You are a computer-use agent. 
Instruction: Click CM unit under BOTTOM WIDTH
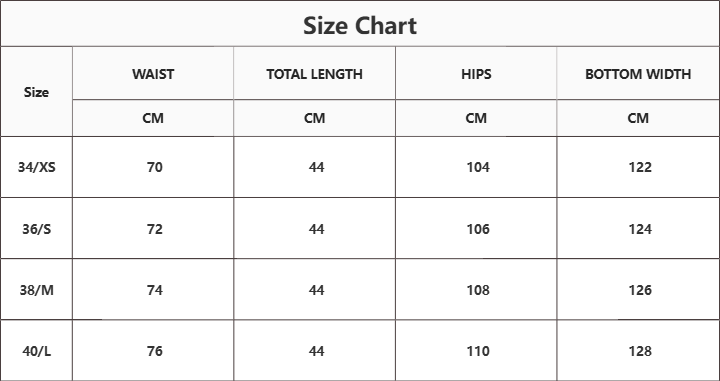(x=638, y=118)
